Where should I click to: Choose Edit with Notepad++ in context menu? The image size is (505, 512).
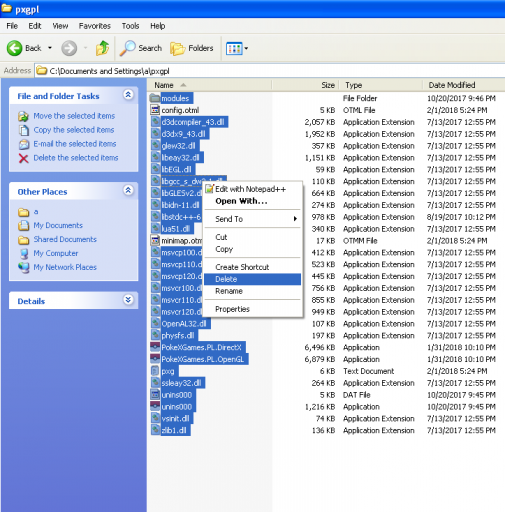point(251,189)
